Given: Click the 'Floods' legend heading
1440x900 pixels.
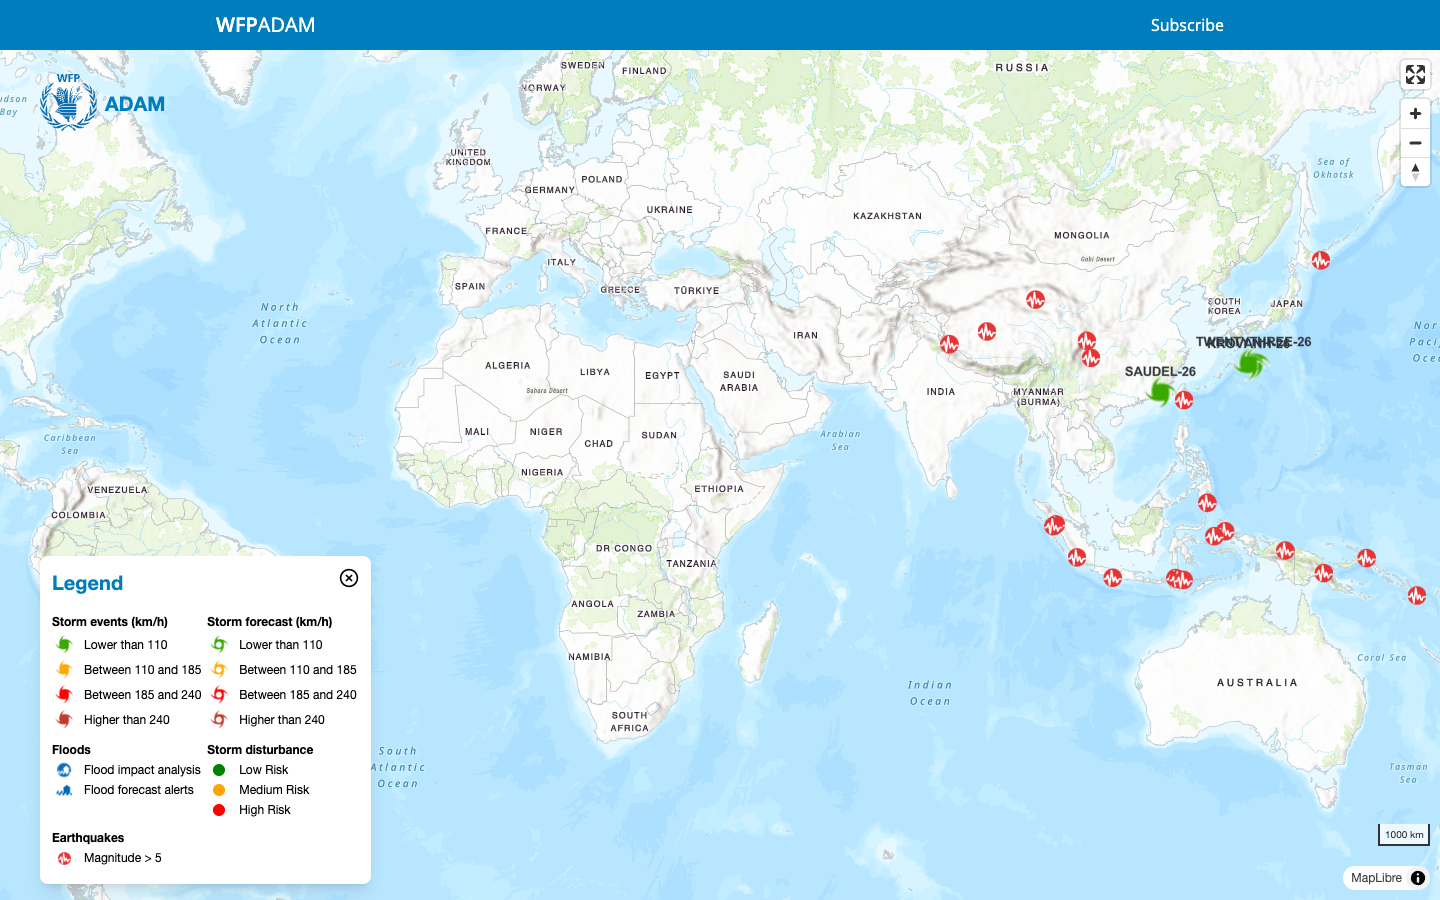Looking at the screenshot, I should click(x=71, y=750).
